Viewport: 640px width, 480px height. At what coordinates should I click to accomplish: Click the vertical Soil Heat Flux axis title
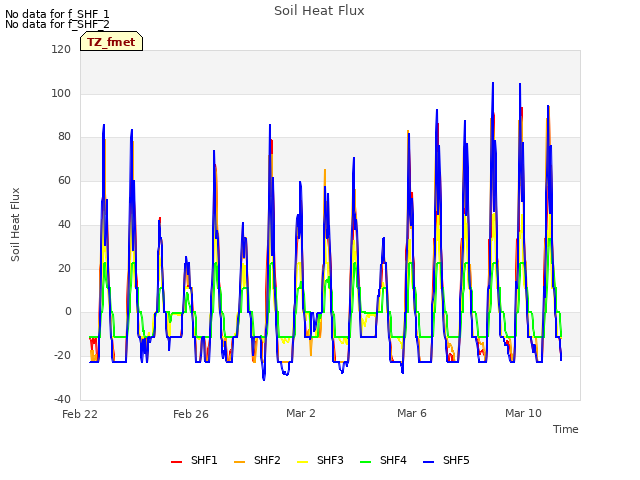(15, 224)
